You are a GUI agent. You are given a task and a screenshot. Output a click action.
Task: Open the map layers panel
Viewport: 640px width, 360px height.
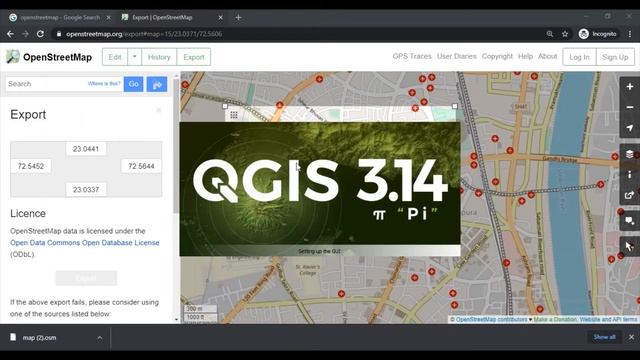click(x=629, y=154)
